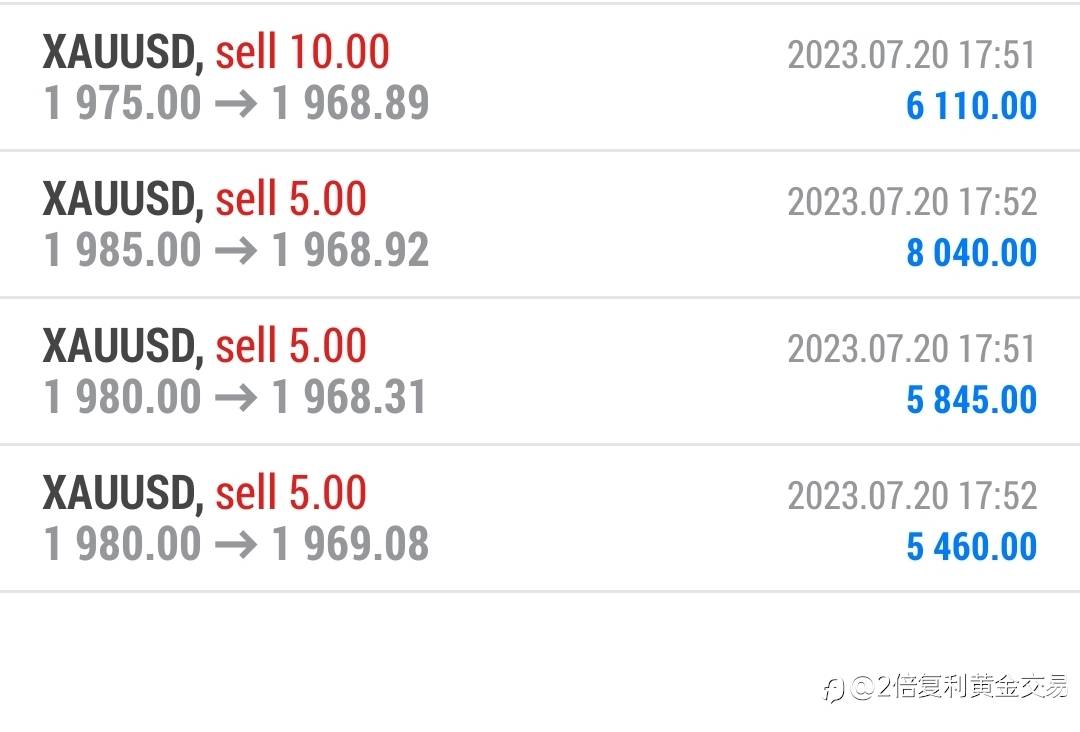Click the arrow between 1 980.00 and 1 968.31

click(236, 398)
